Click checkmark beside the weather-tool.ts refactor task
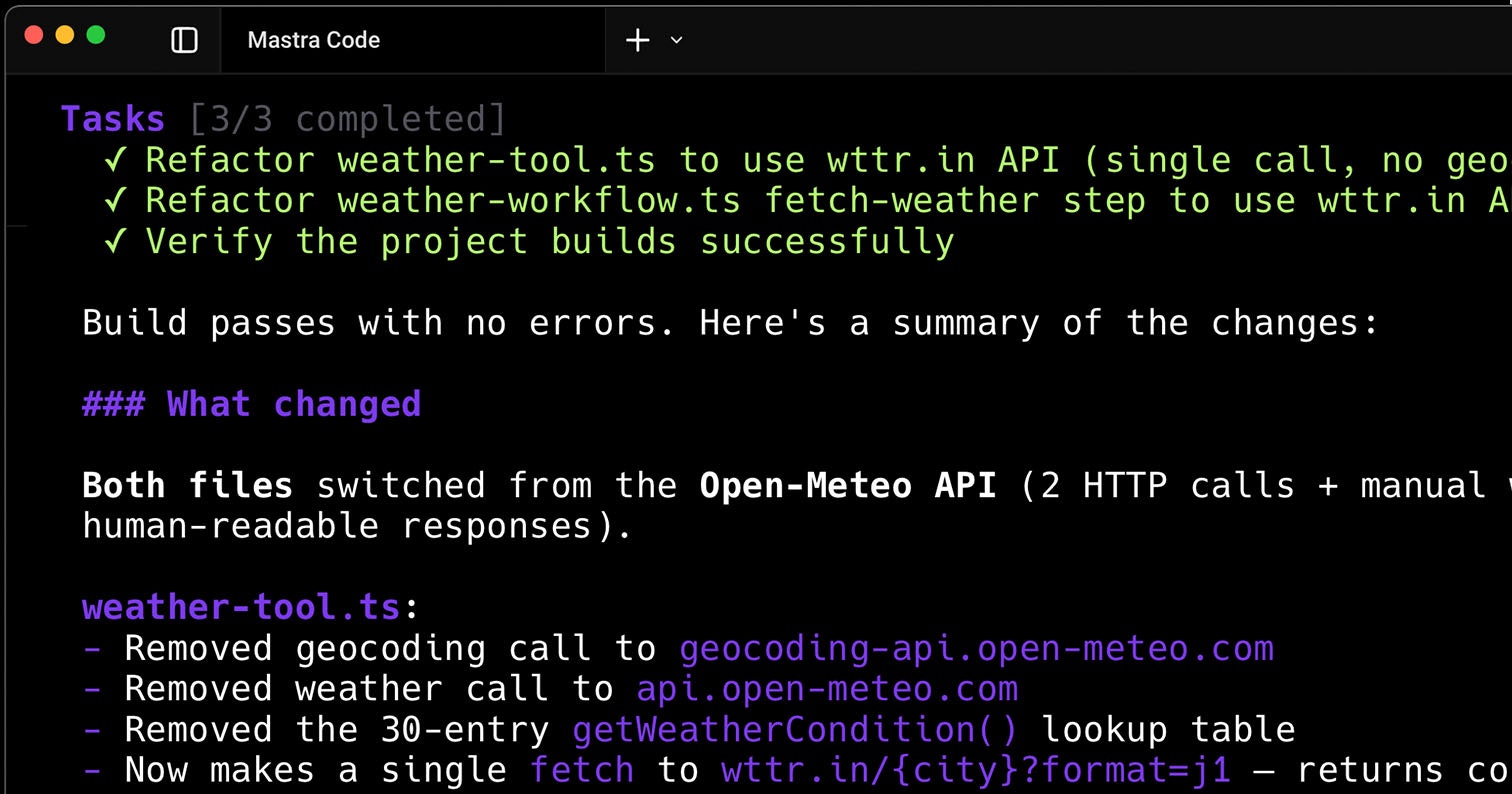This screenshot has height=794, width=1512. [114, 159]
